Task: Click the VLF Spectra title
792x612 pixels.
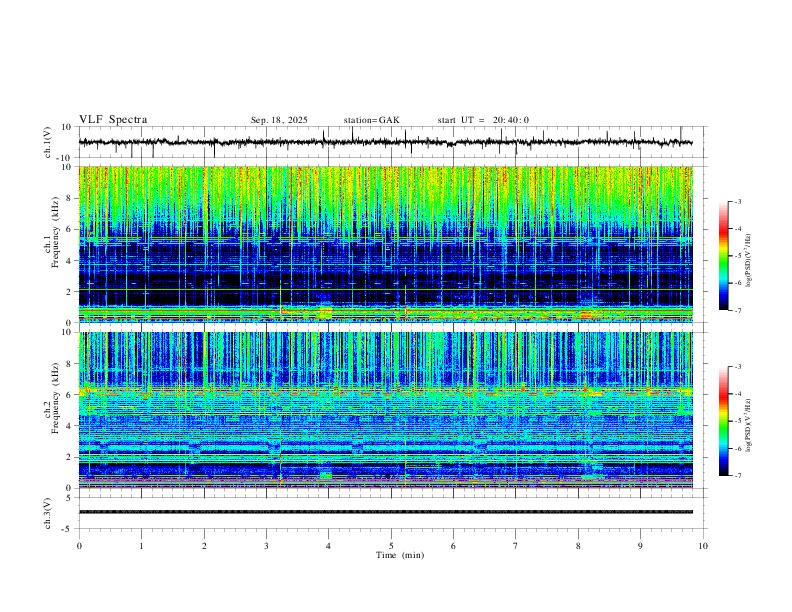Action: click(113, 120)
